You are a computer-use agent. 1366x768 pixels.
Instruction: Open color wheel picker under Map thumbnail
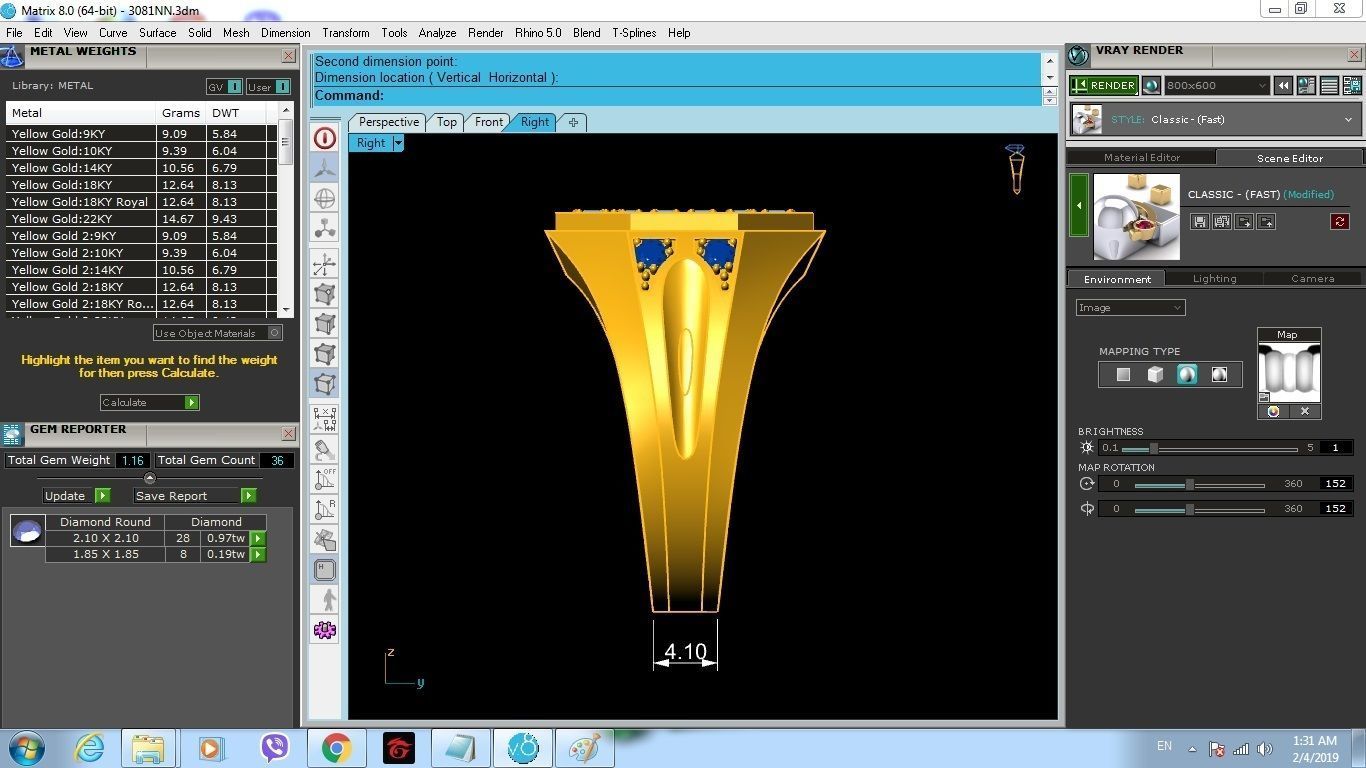click(1273, 411)
